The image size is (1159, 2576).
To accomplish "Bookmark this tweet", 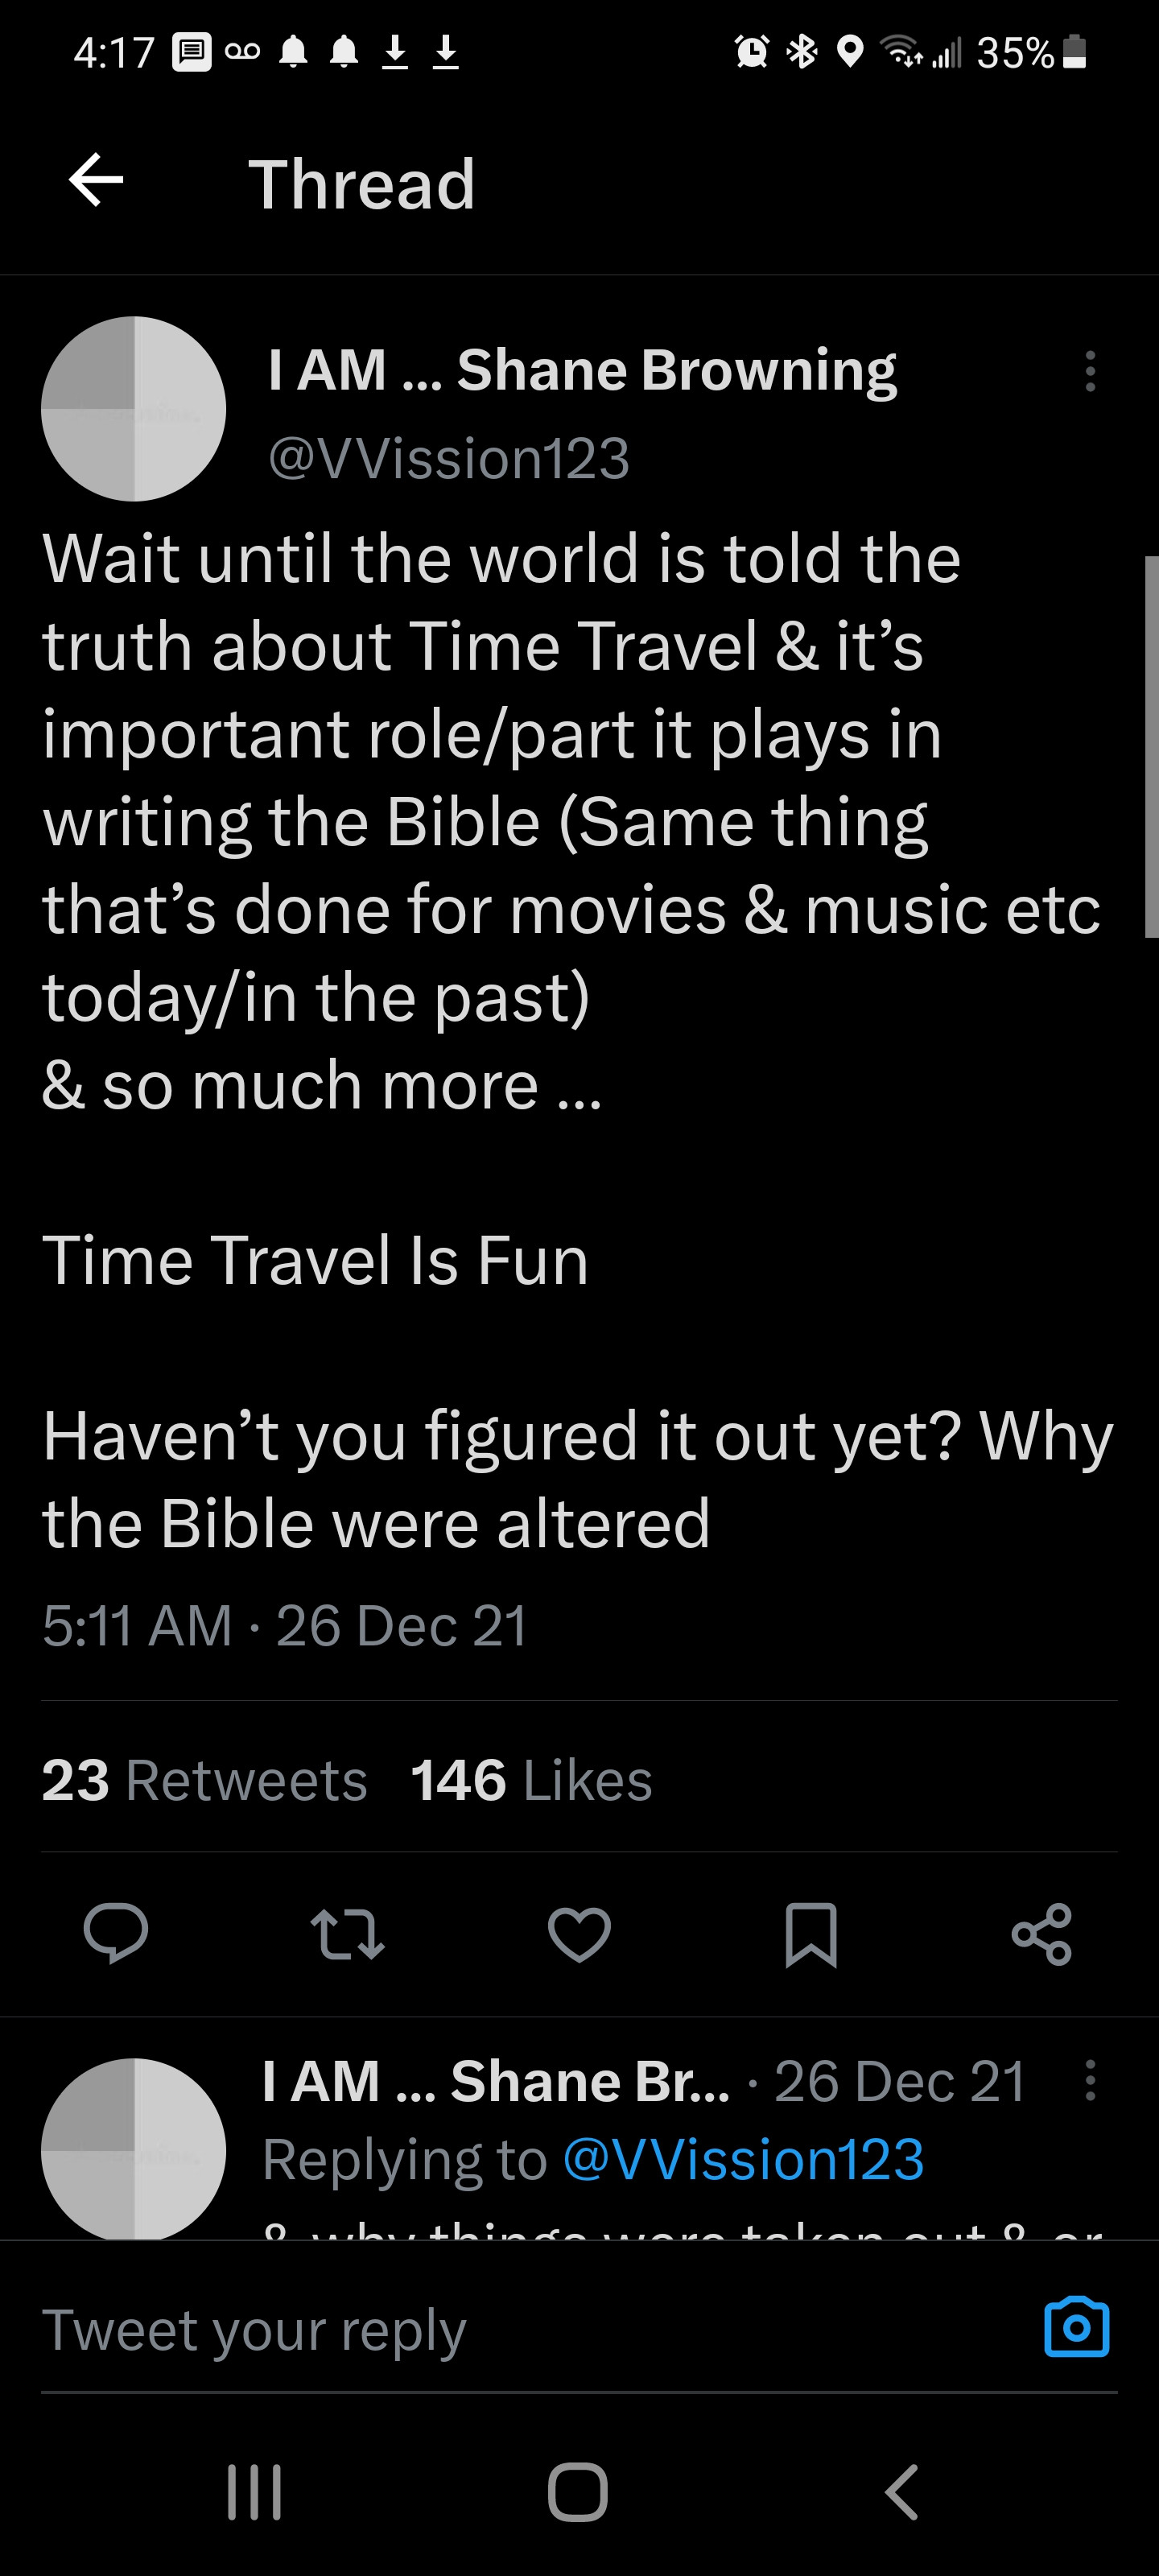I will click(811, 1933).
